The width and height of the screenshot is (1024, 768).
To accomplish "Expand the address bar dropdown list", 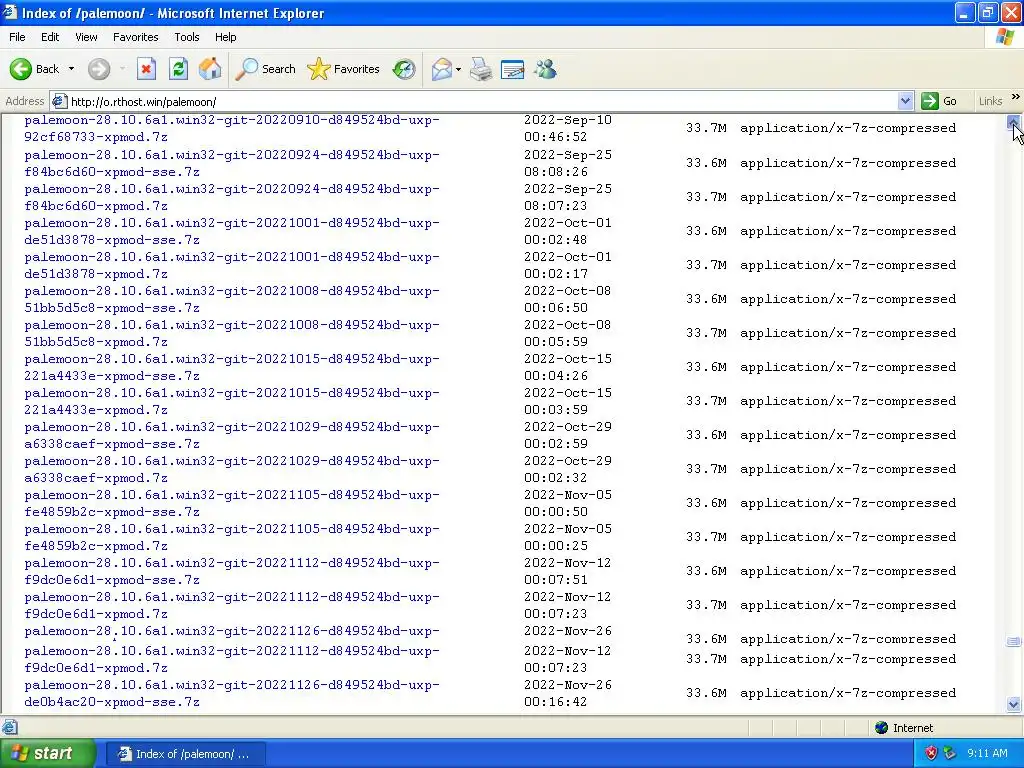I will [905, 101].
